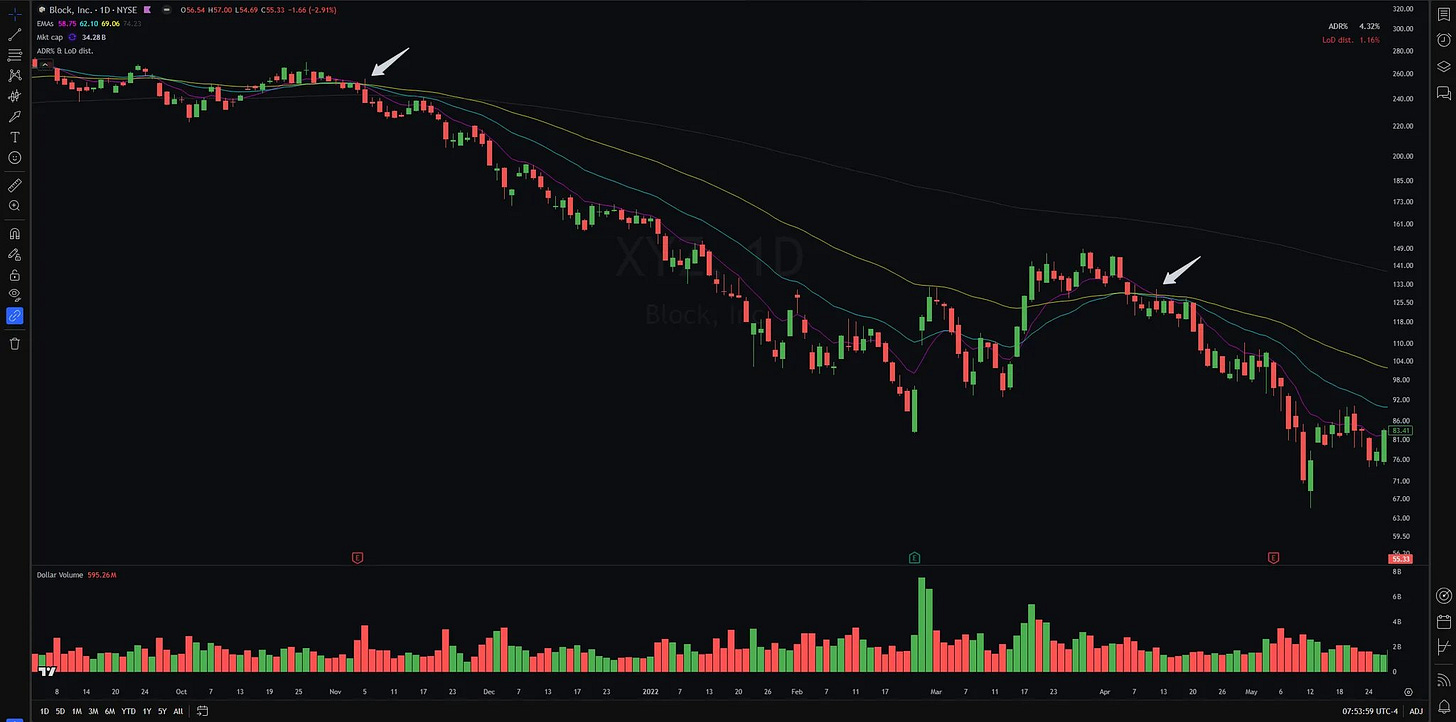Click the red earnings marker in November
This screenshot has height=722, width=1456.
pos(357,557)
